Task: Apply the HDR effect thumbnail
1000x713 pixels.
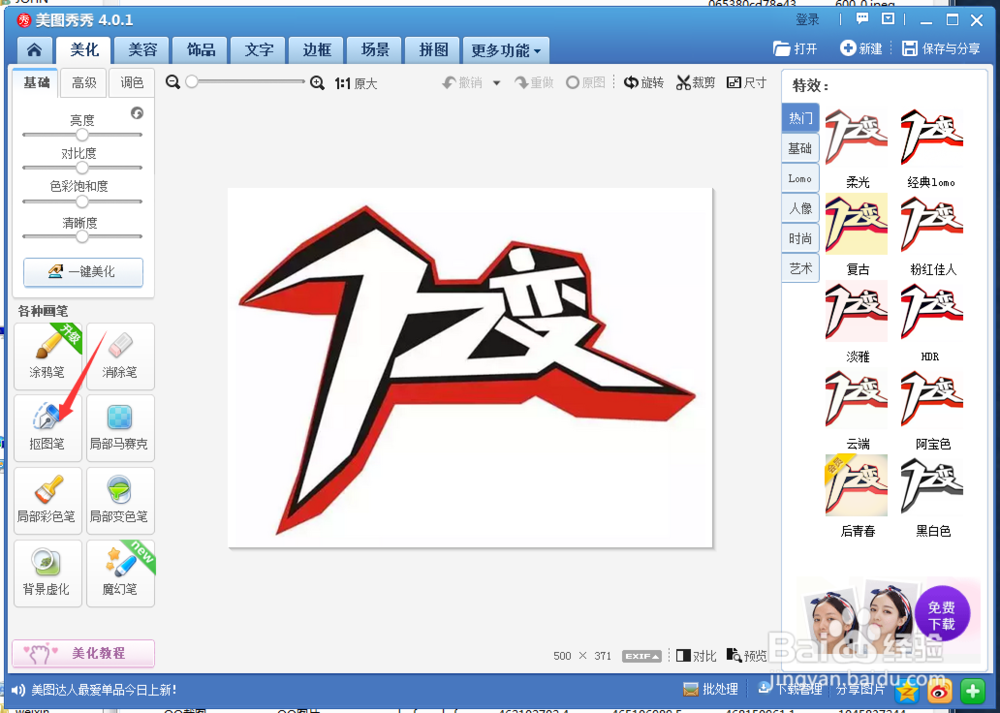Action: point(931,311)
